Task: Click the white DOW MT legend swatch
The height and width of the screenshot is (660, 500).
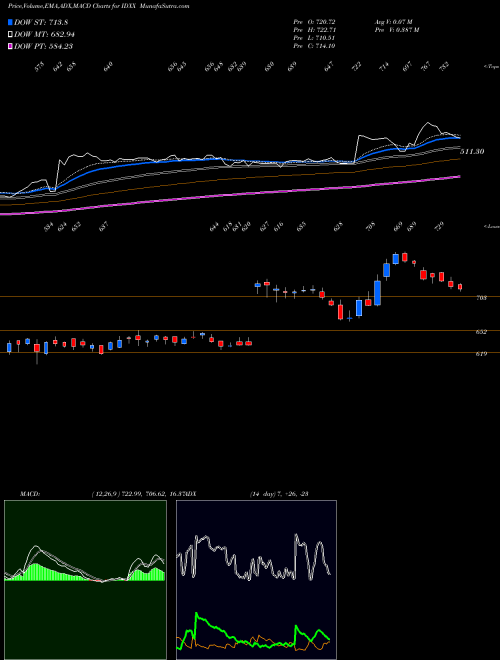Action: point(11,35)
